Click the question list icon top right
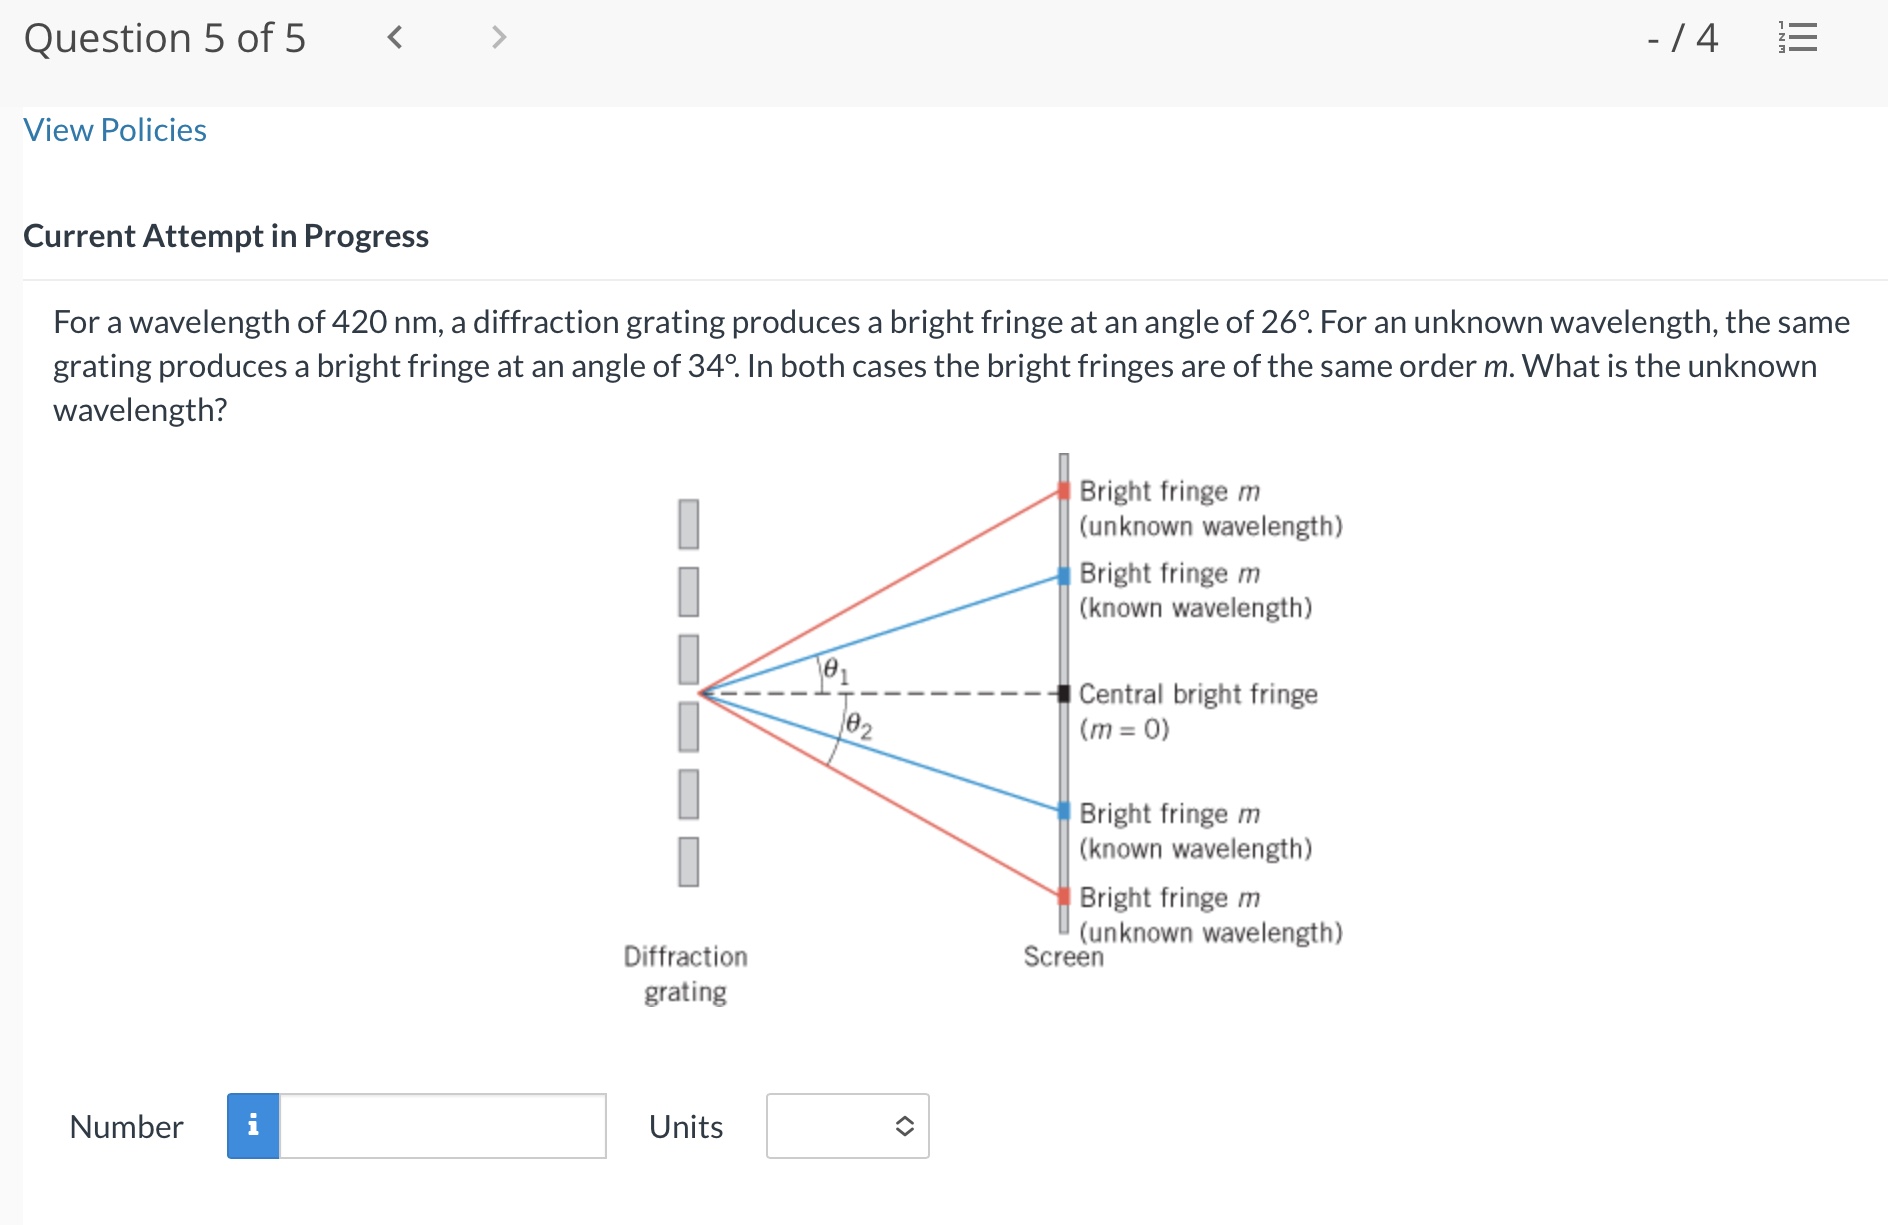 pyautogui.click(x=1797, y=38)
